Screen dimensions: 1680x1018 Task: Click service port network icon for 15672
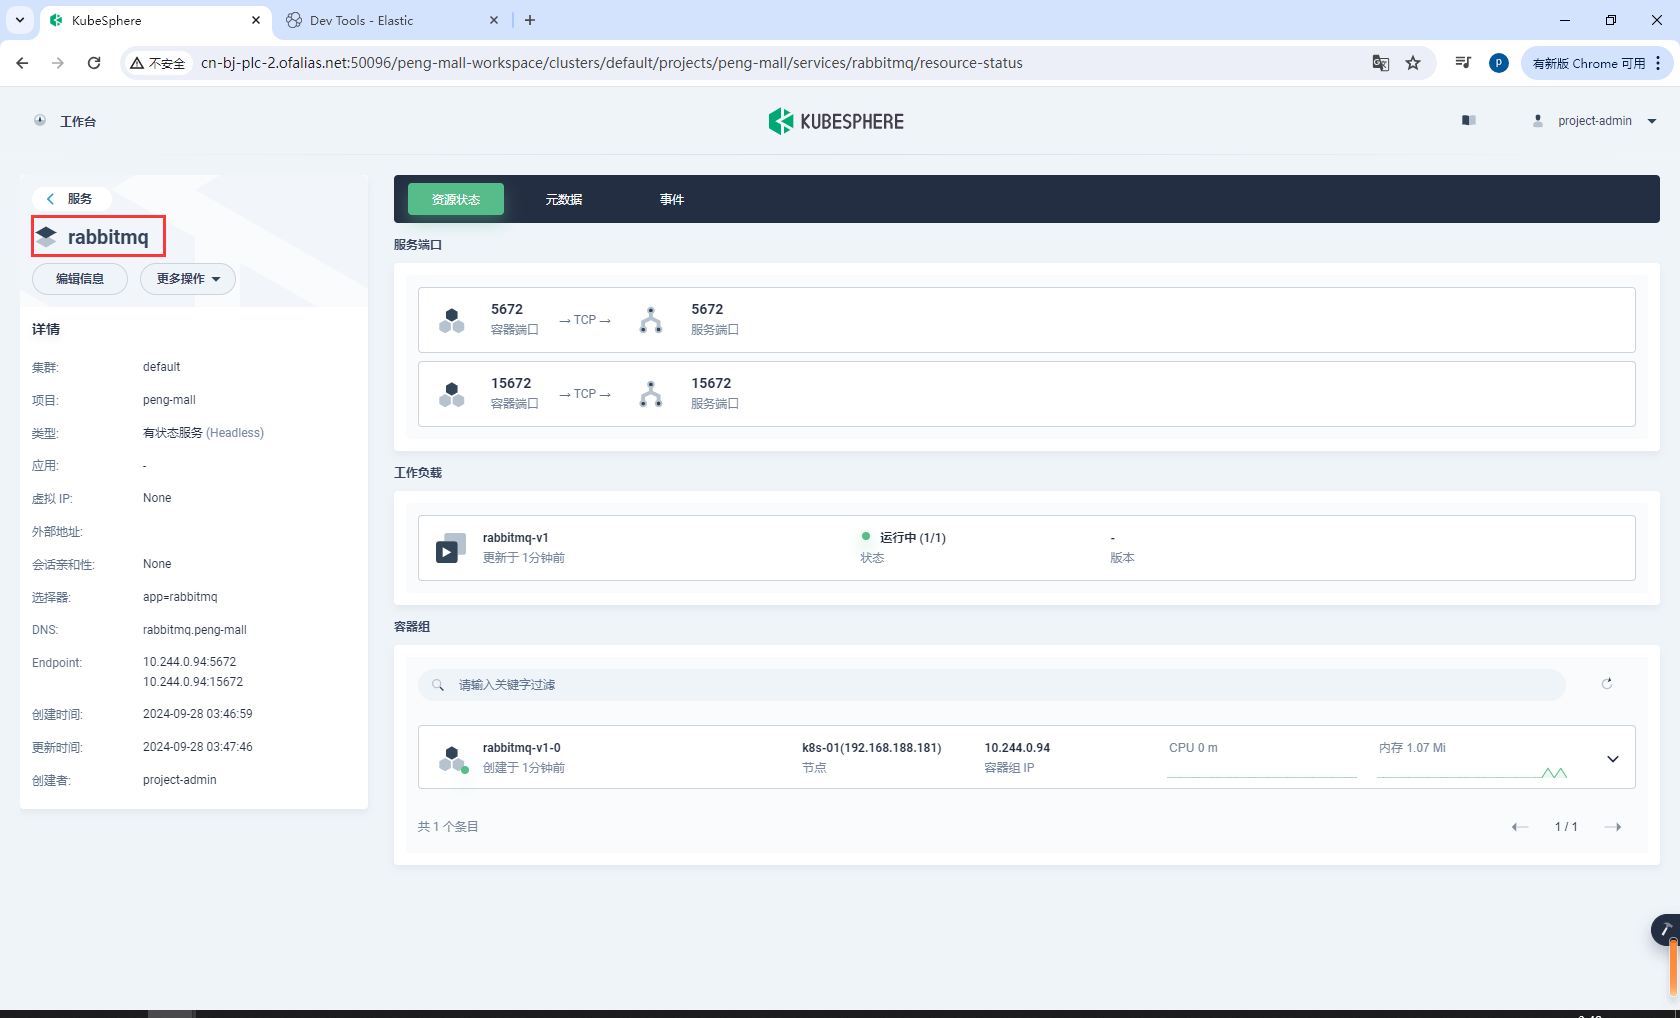point(651,394)
